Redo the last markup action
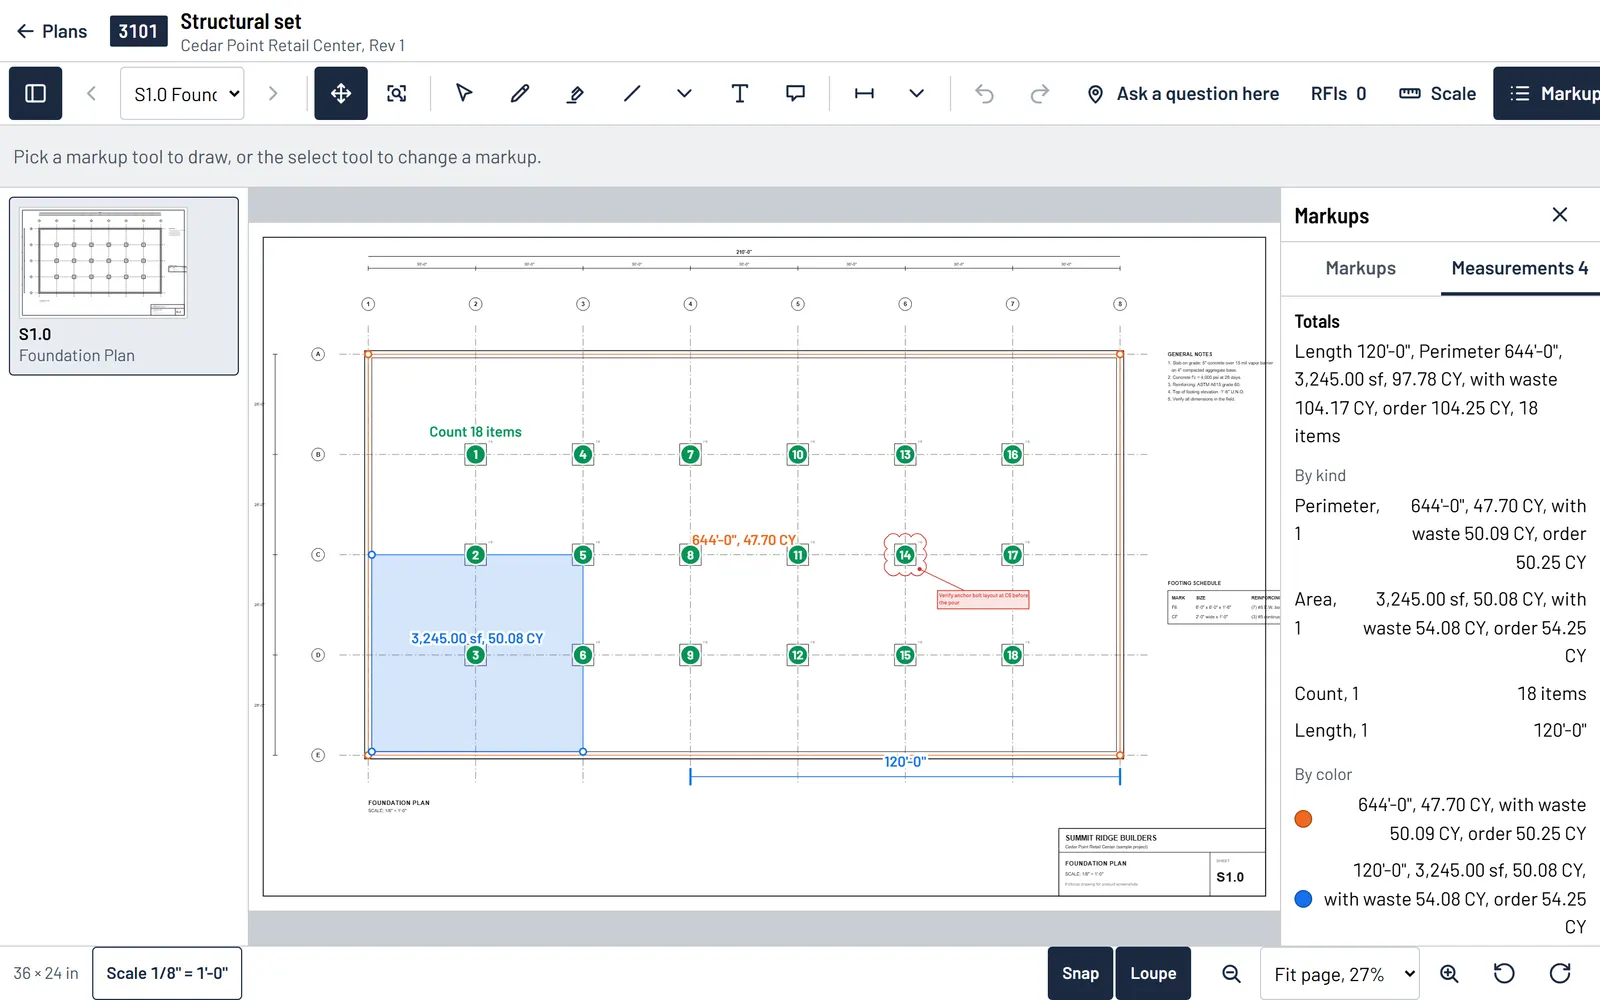This screenshot has width=1600, height=1000. click(x=1040, y=93)
